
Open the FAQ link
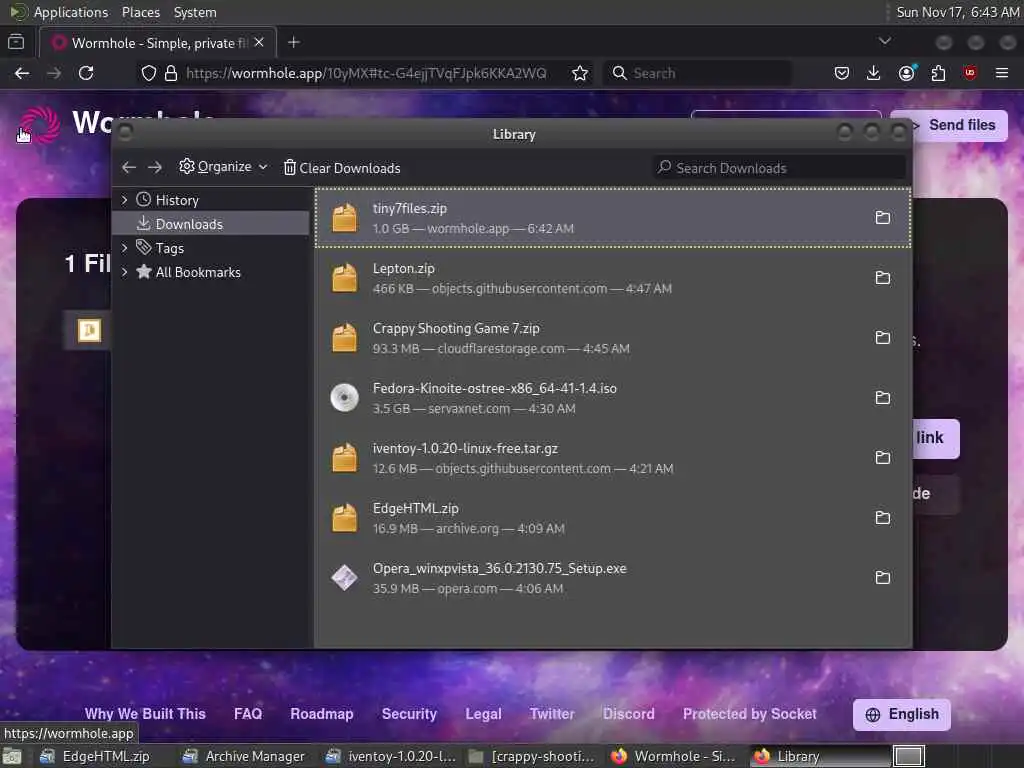pyautogui.click(x=248, y=714)
